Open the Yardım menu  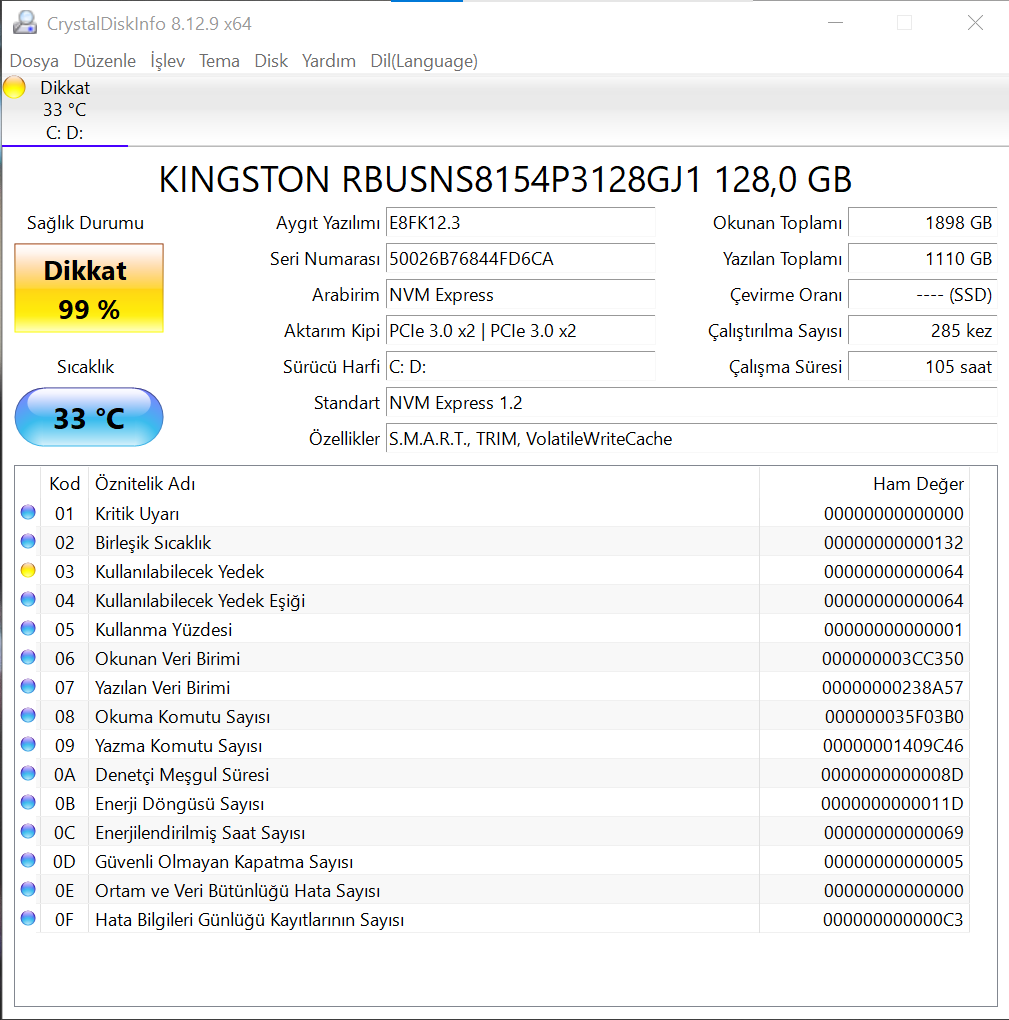pos(329,61)
